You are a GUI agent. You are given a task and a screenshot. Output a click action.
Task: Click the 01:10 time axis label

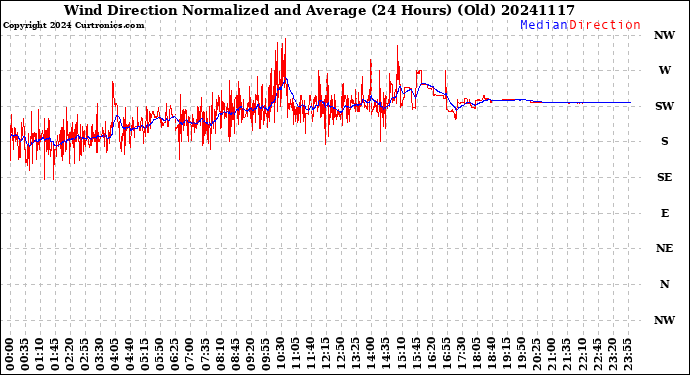coord(40,354)
